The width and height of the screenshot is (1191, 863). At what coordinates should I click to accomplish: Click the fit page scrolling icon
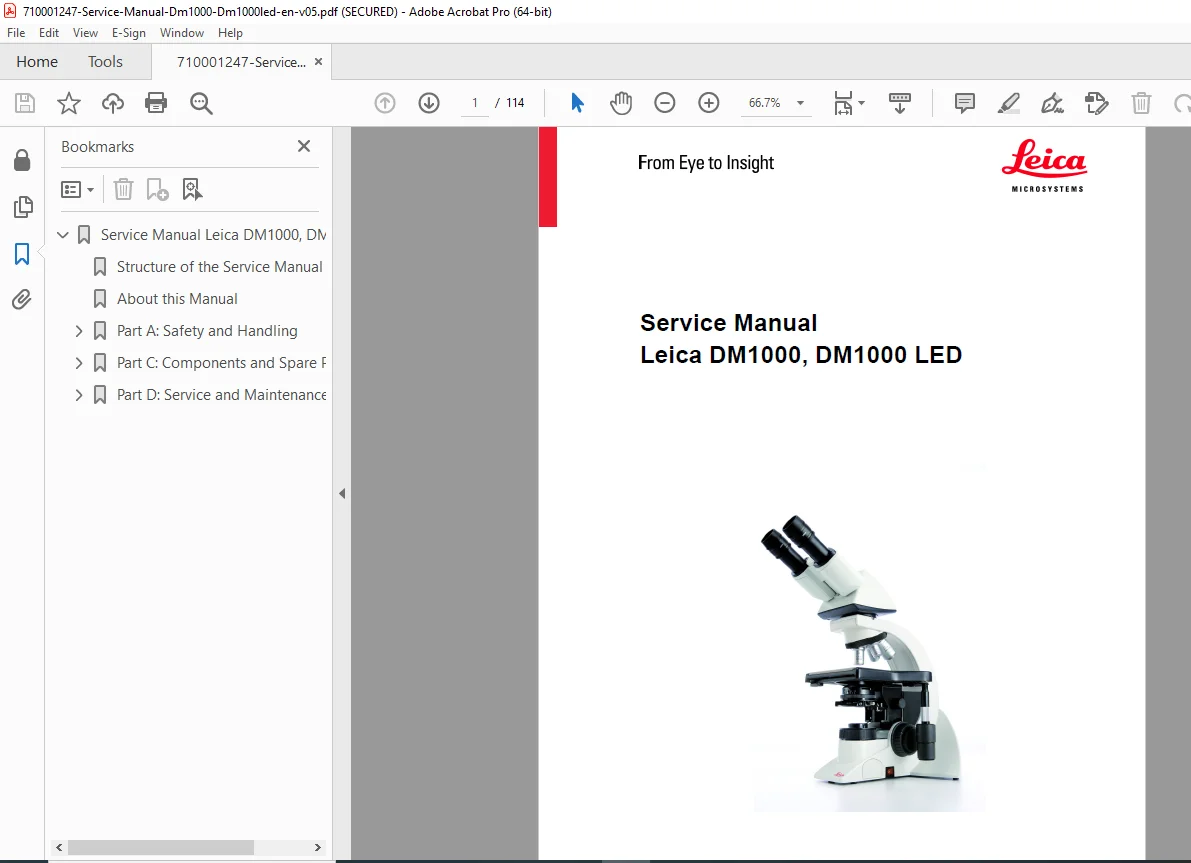pos(843,103)
